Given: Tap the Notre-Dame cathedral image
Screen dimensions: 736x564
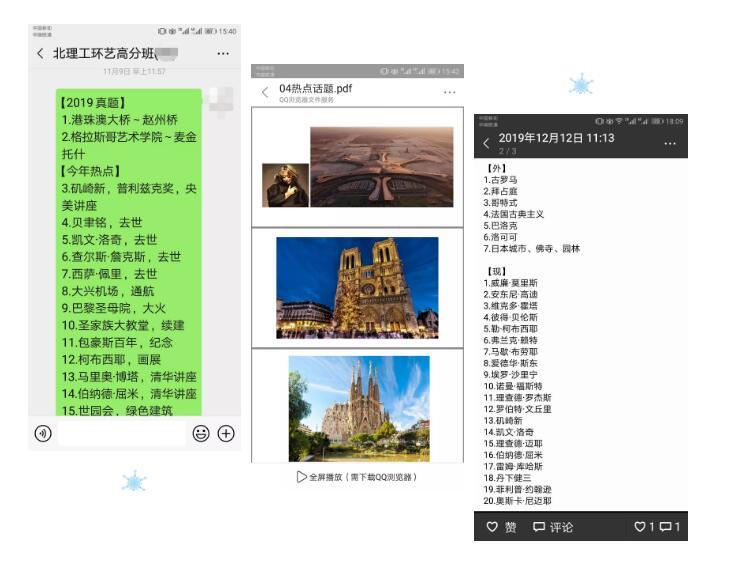Looking at the screenshot, I should [x=357, y=288].
